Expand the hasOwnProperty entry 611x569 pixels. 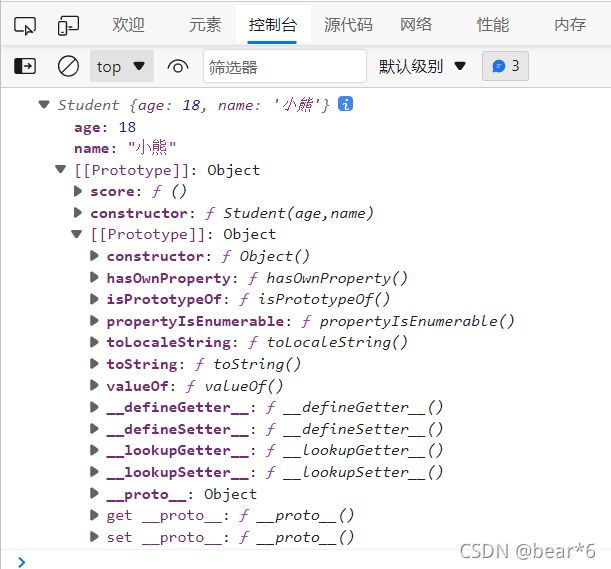[x=94, y=278]
